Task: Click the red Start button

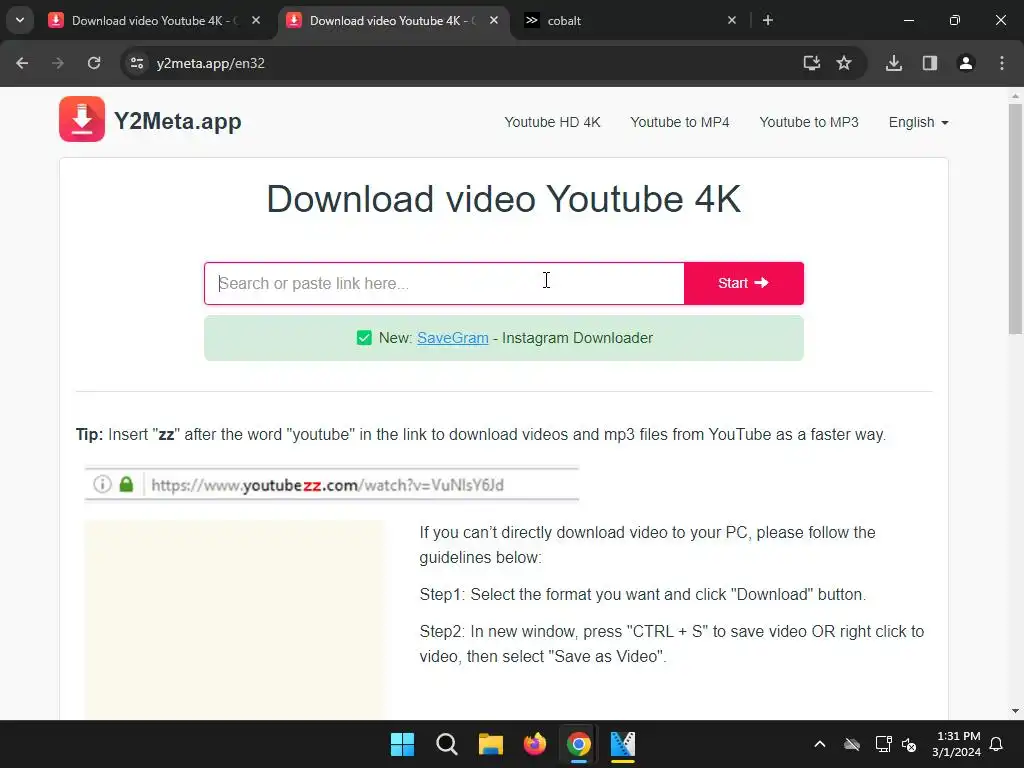Action: [x=744, y=283]
